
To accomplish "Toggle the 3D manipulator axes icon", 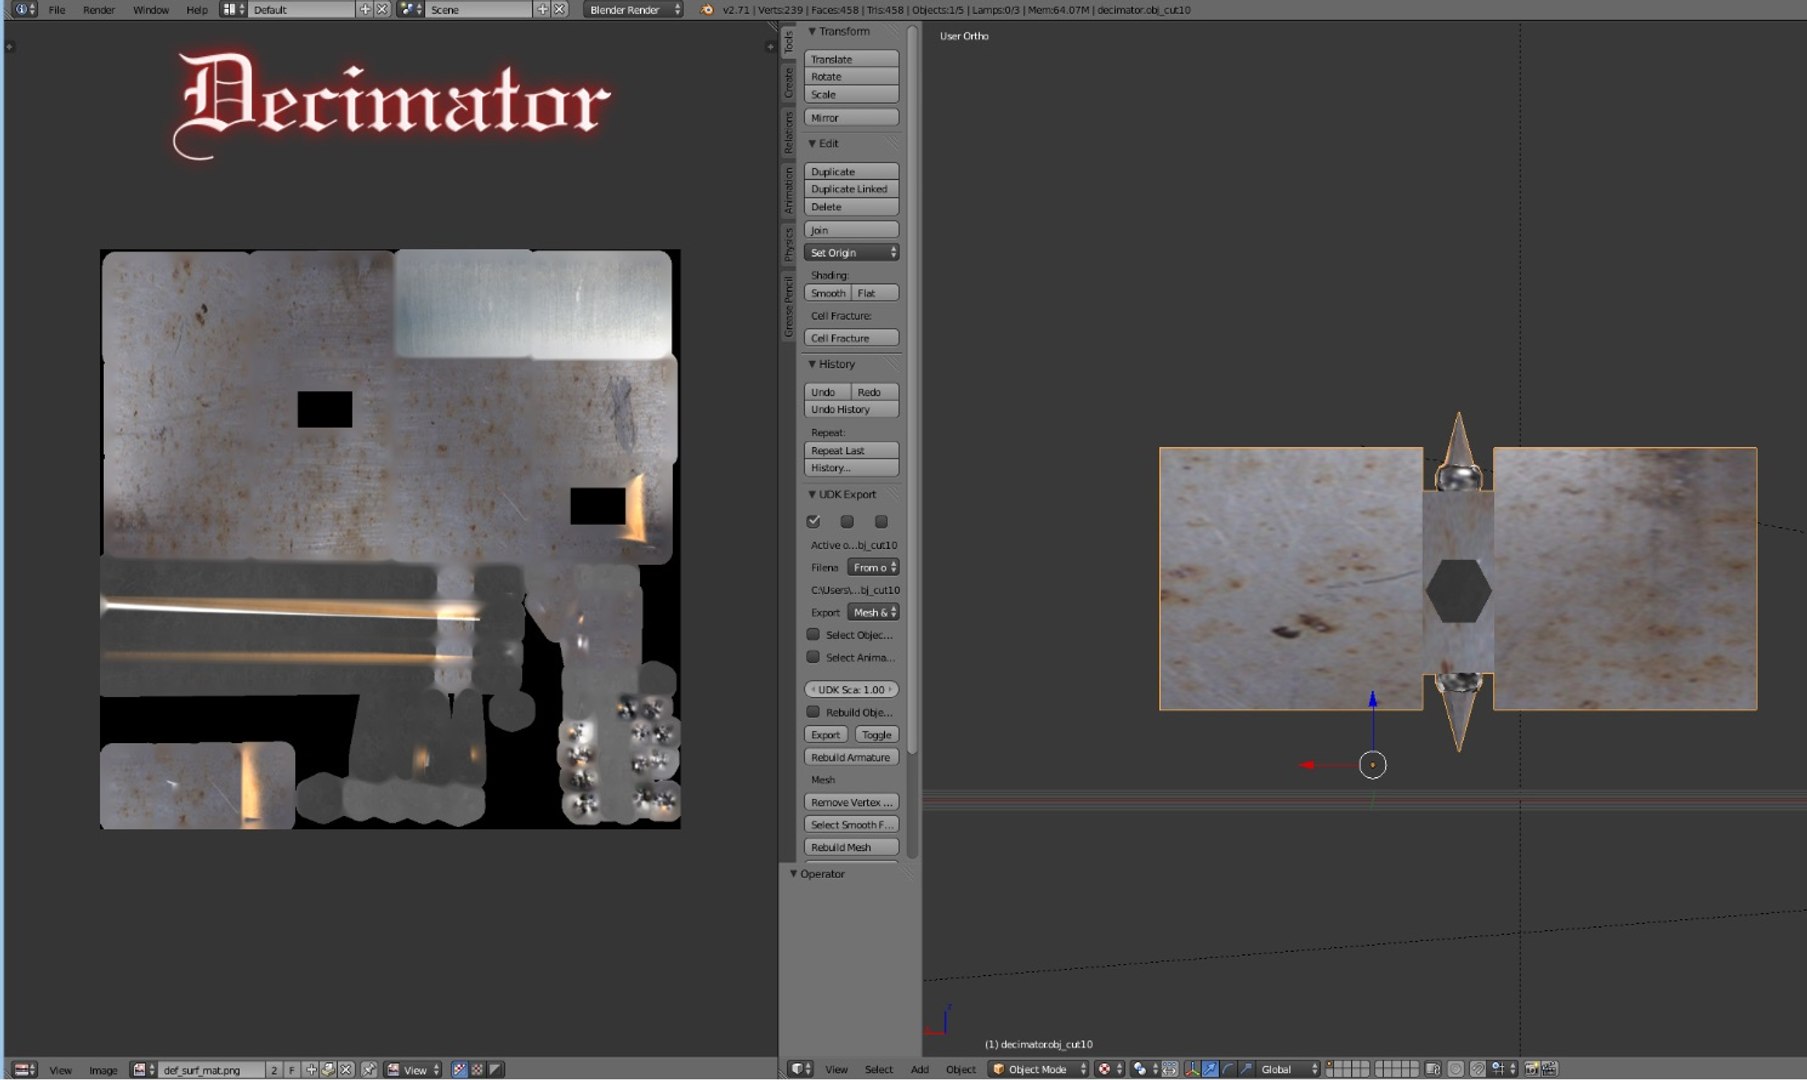I will pyautogui.click(x=1191, y=1069).
